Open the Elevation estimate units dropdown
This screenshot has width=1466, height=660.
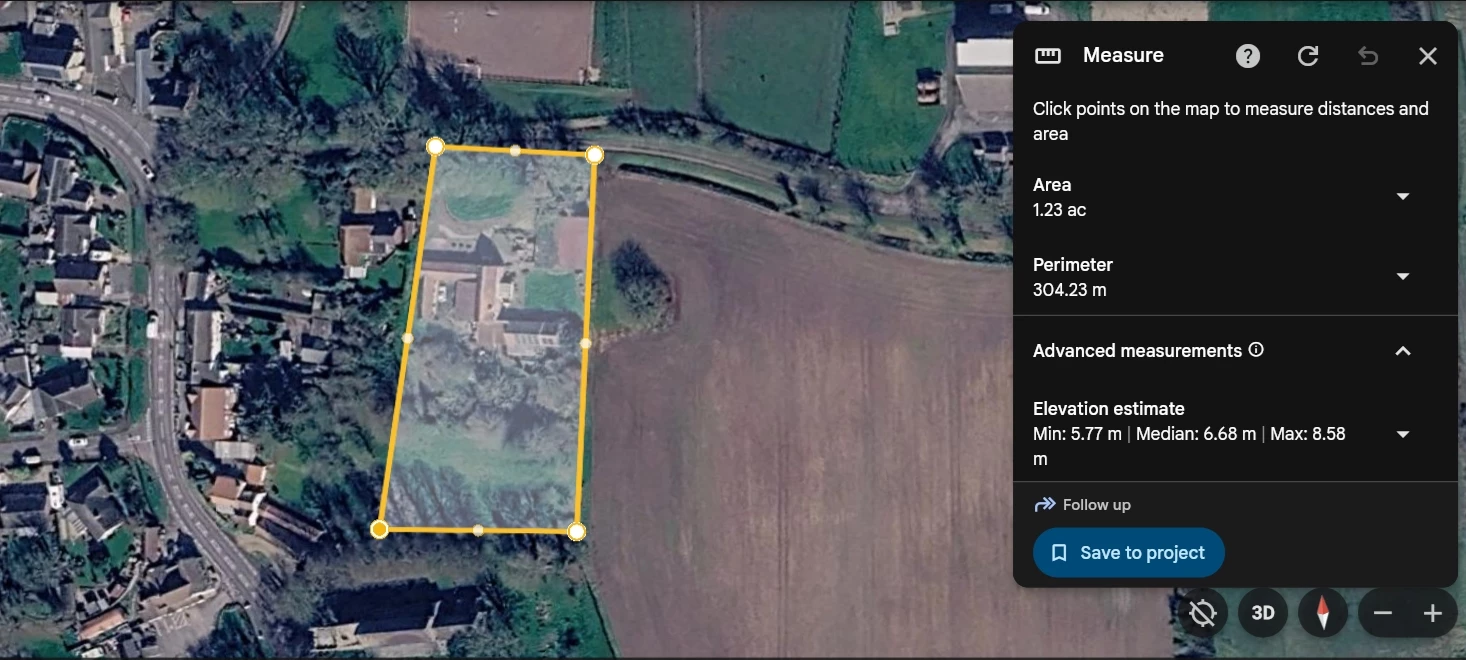pos(1403,434)
